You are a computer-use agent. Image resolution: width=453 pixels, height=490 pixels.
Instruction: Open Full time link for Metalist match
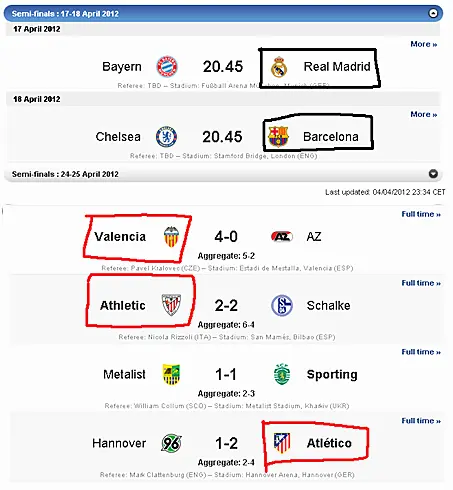tap(421, 352)
